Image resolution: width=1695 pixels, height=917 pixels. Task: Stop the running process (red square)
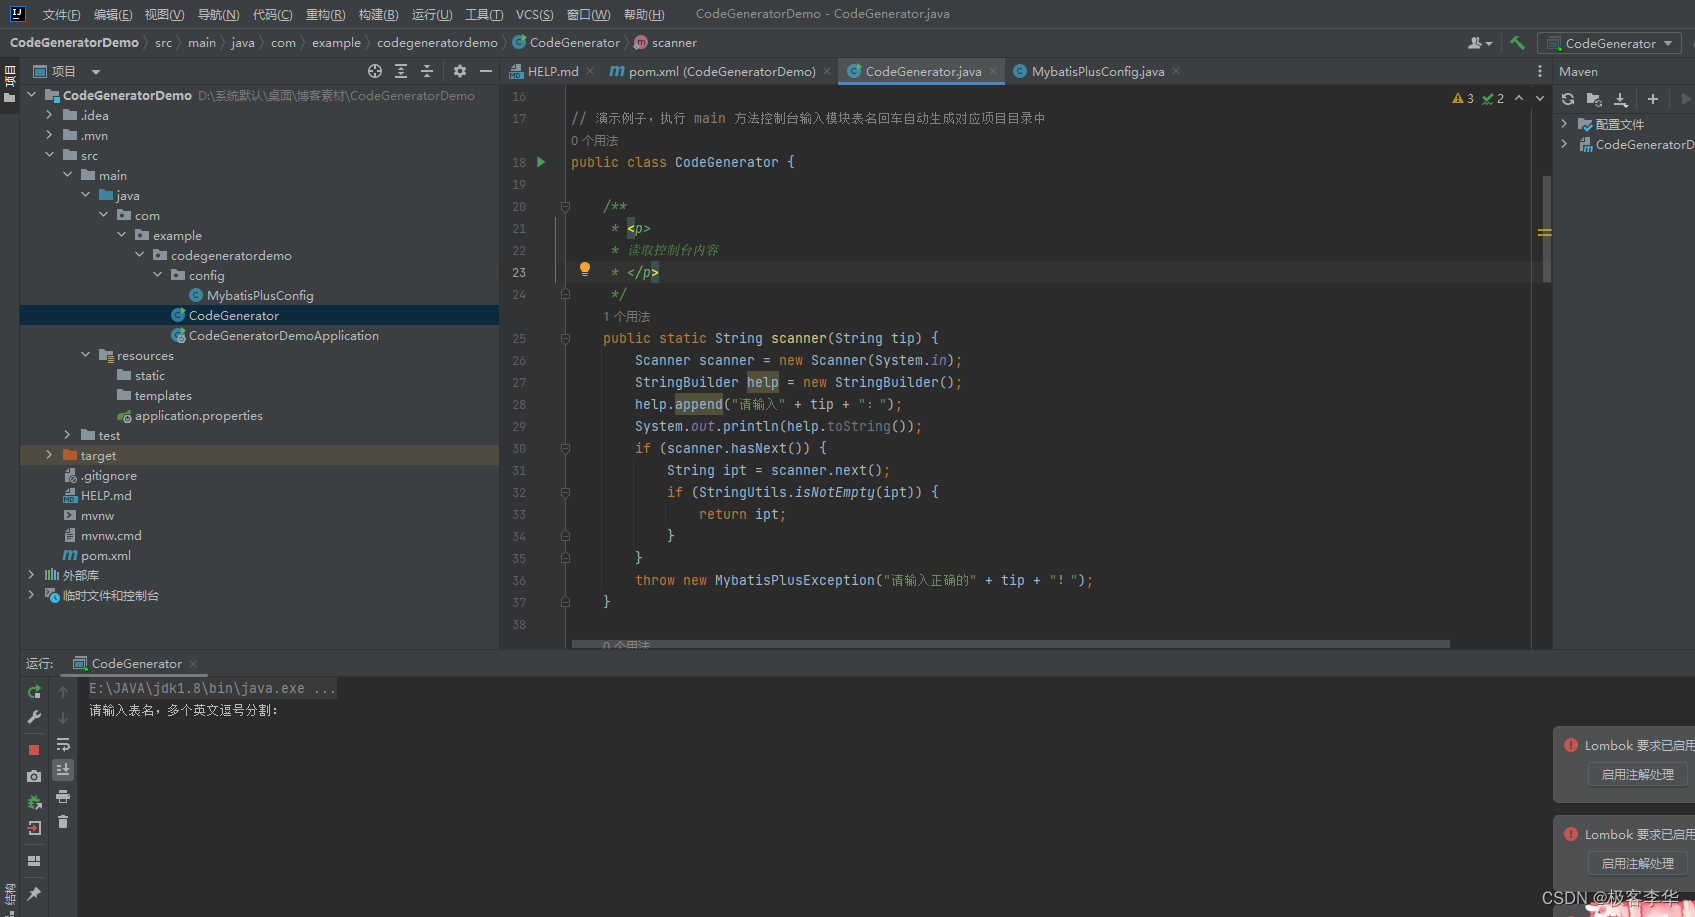pyautogui.click(x=34, y=749)
